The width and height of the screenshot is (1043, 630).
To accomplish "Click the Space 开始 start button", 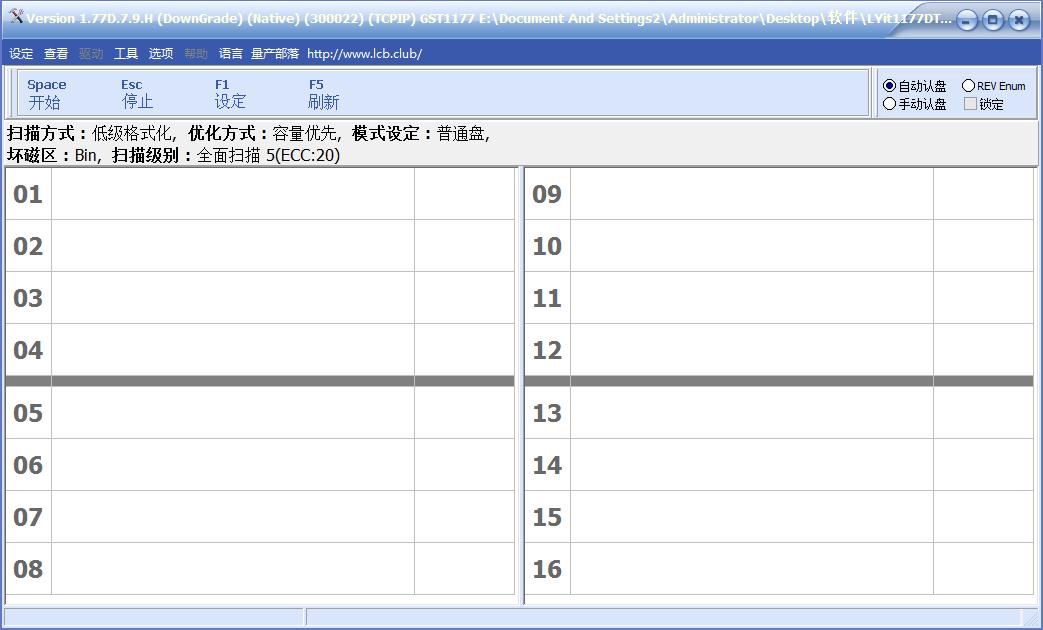I will click(46, 94).
